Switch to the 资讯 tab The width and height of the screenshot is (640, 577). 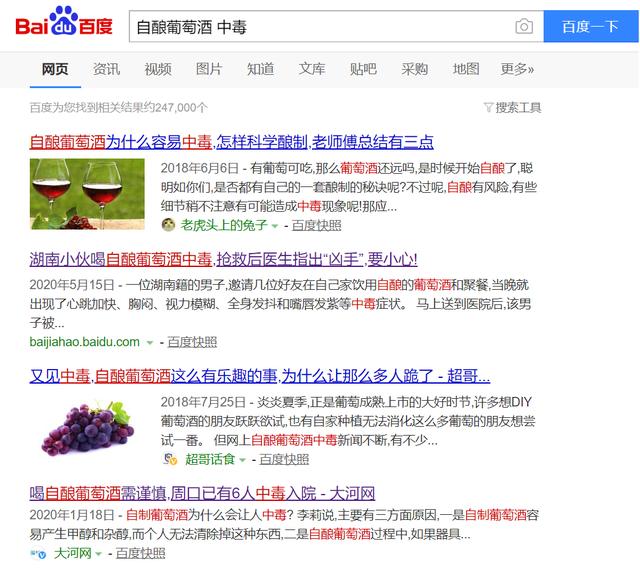point(107,69)
